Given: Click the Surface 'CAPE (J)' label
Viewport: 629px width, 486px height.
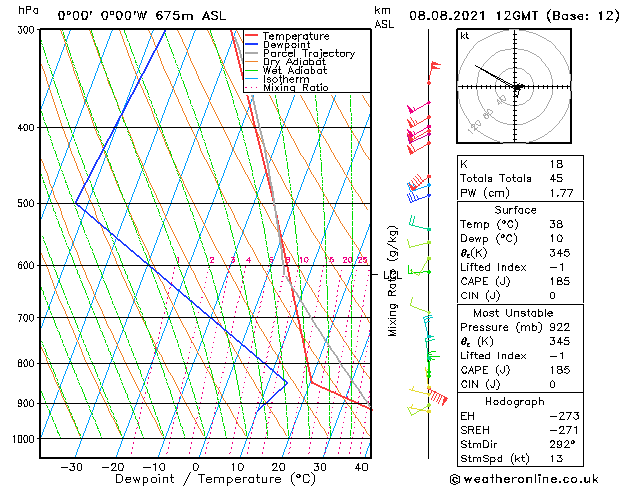Looking at the screenshot, I should pos(485,281).
